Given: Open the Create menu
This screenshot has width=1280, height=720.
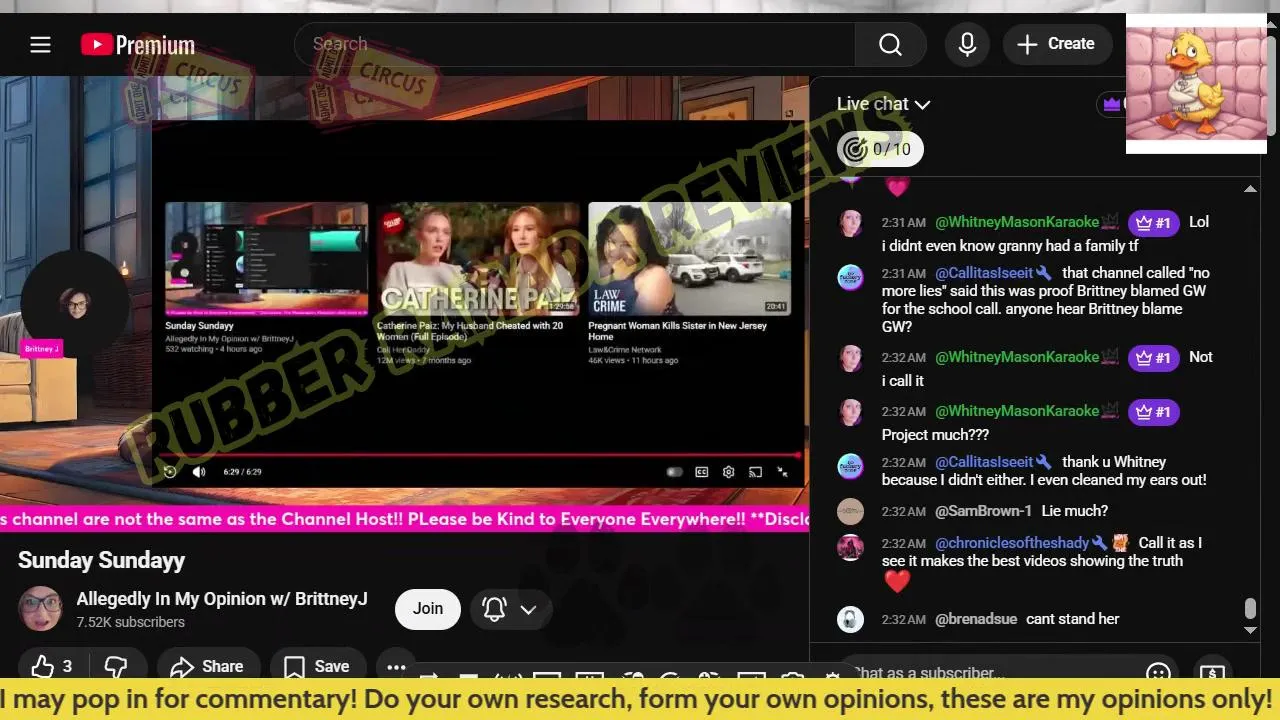Looking at the screenshot, I should click(x=1056, y=44).
